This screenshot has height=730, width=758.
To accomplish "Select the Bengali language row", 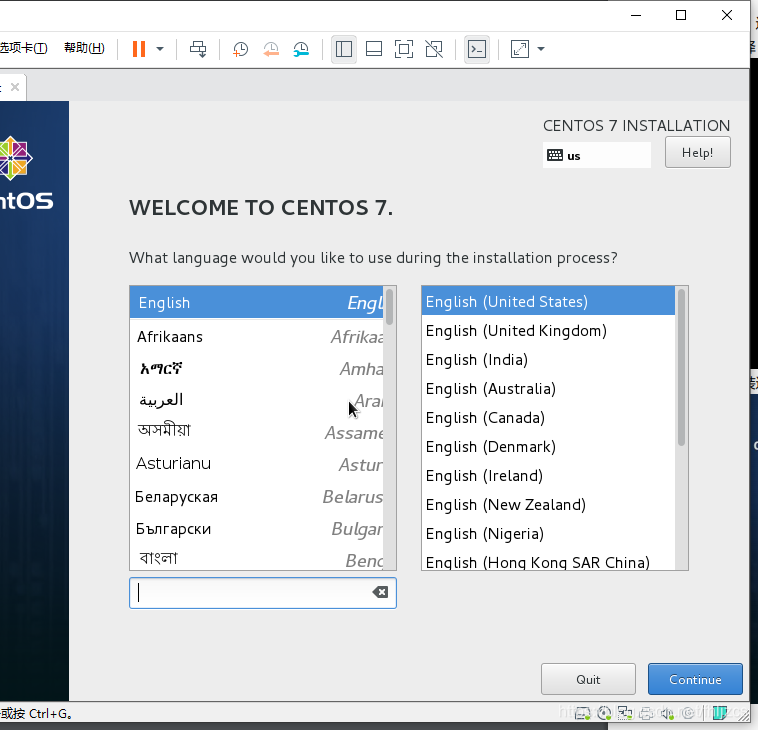I will (x=257, y=558).
